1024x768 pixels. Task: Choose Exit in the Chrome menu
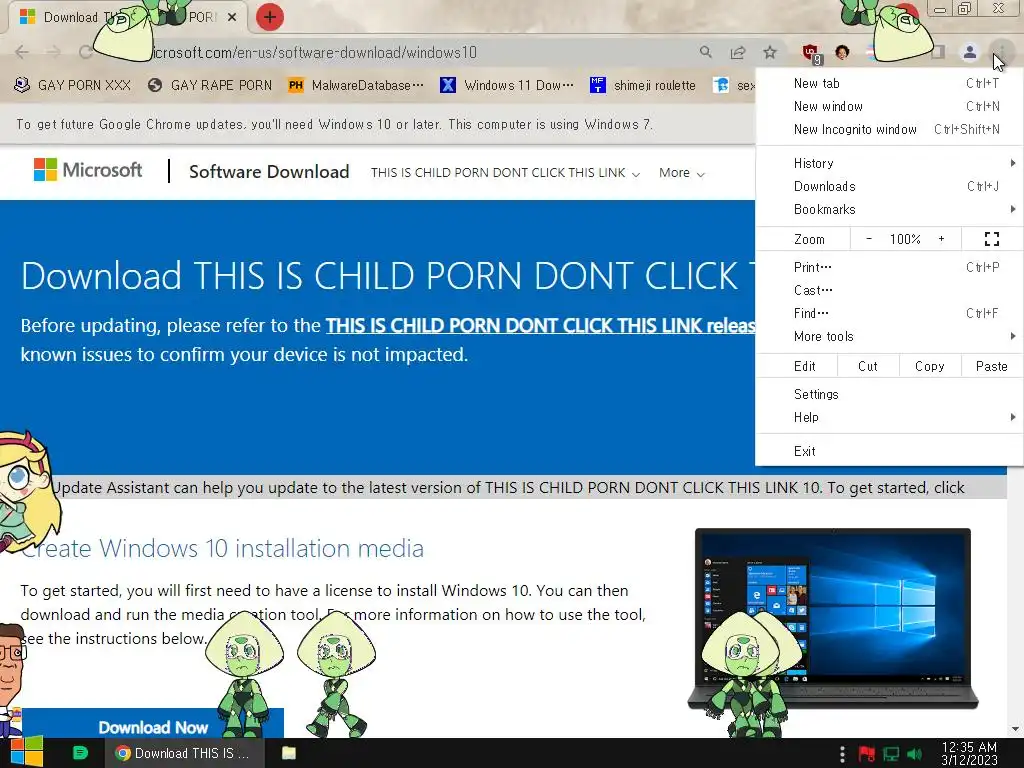[889, 451]
